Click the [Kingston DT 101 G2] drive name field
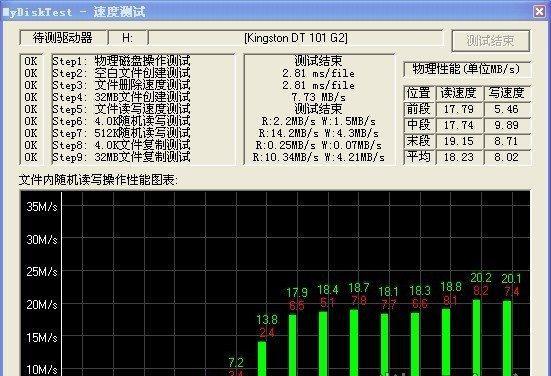This screenshot has height=376, width=551. [296, 38]
